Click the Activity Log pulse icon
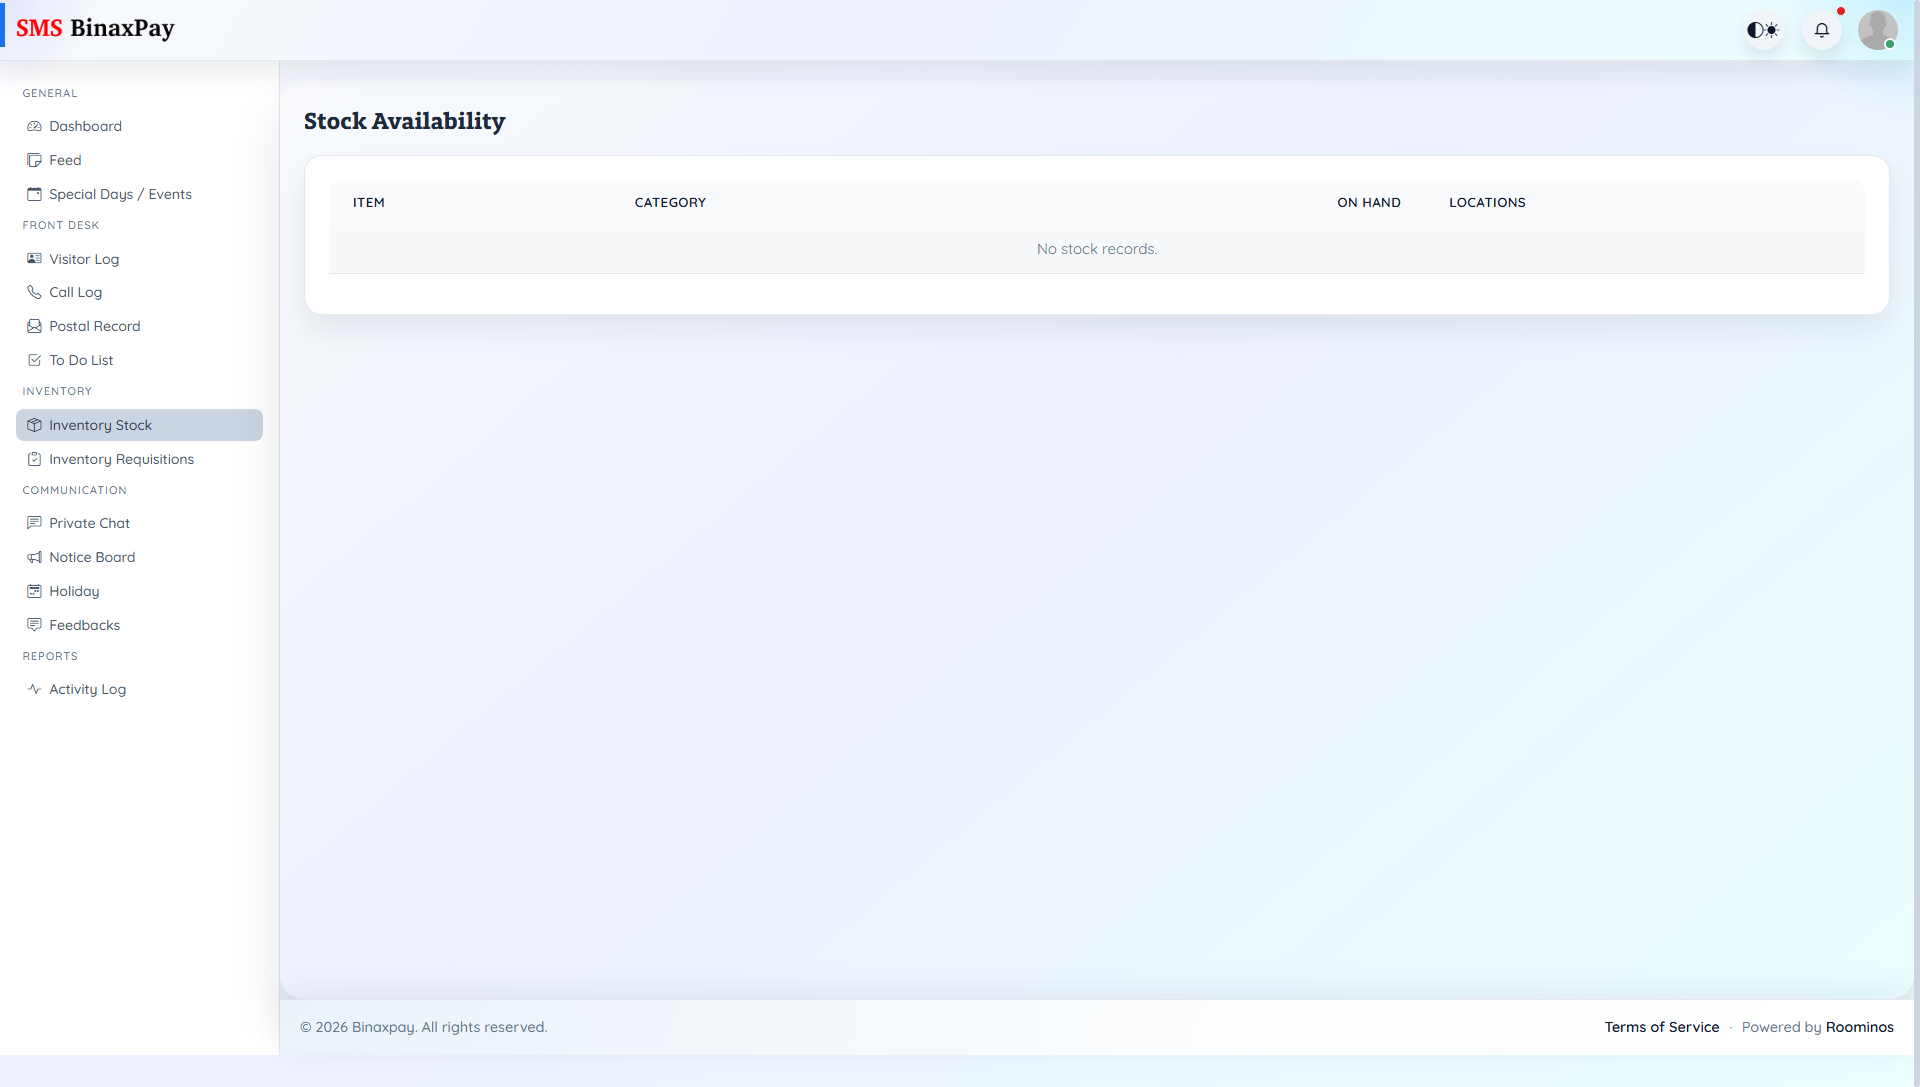Image resolution: width=1920 pixels, height=1087 pixels. click(34, 689)
